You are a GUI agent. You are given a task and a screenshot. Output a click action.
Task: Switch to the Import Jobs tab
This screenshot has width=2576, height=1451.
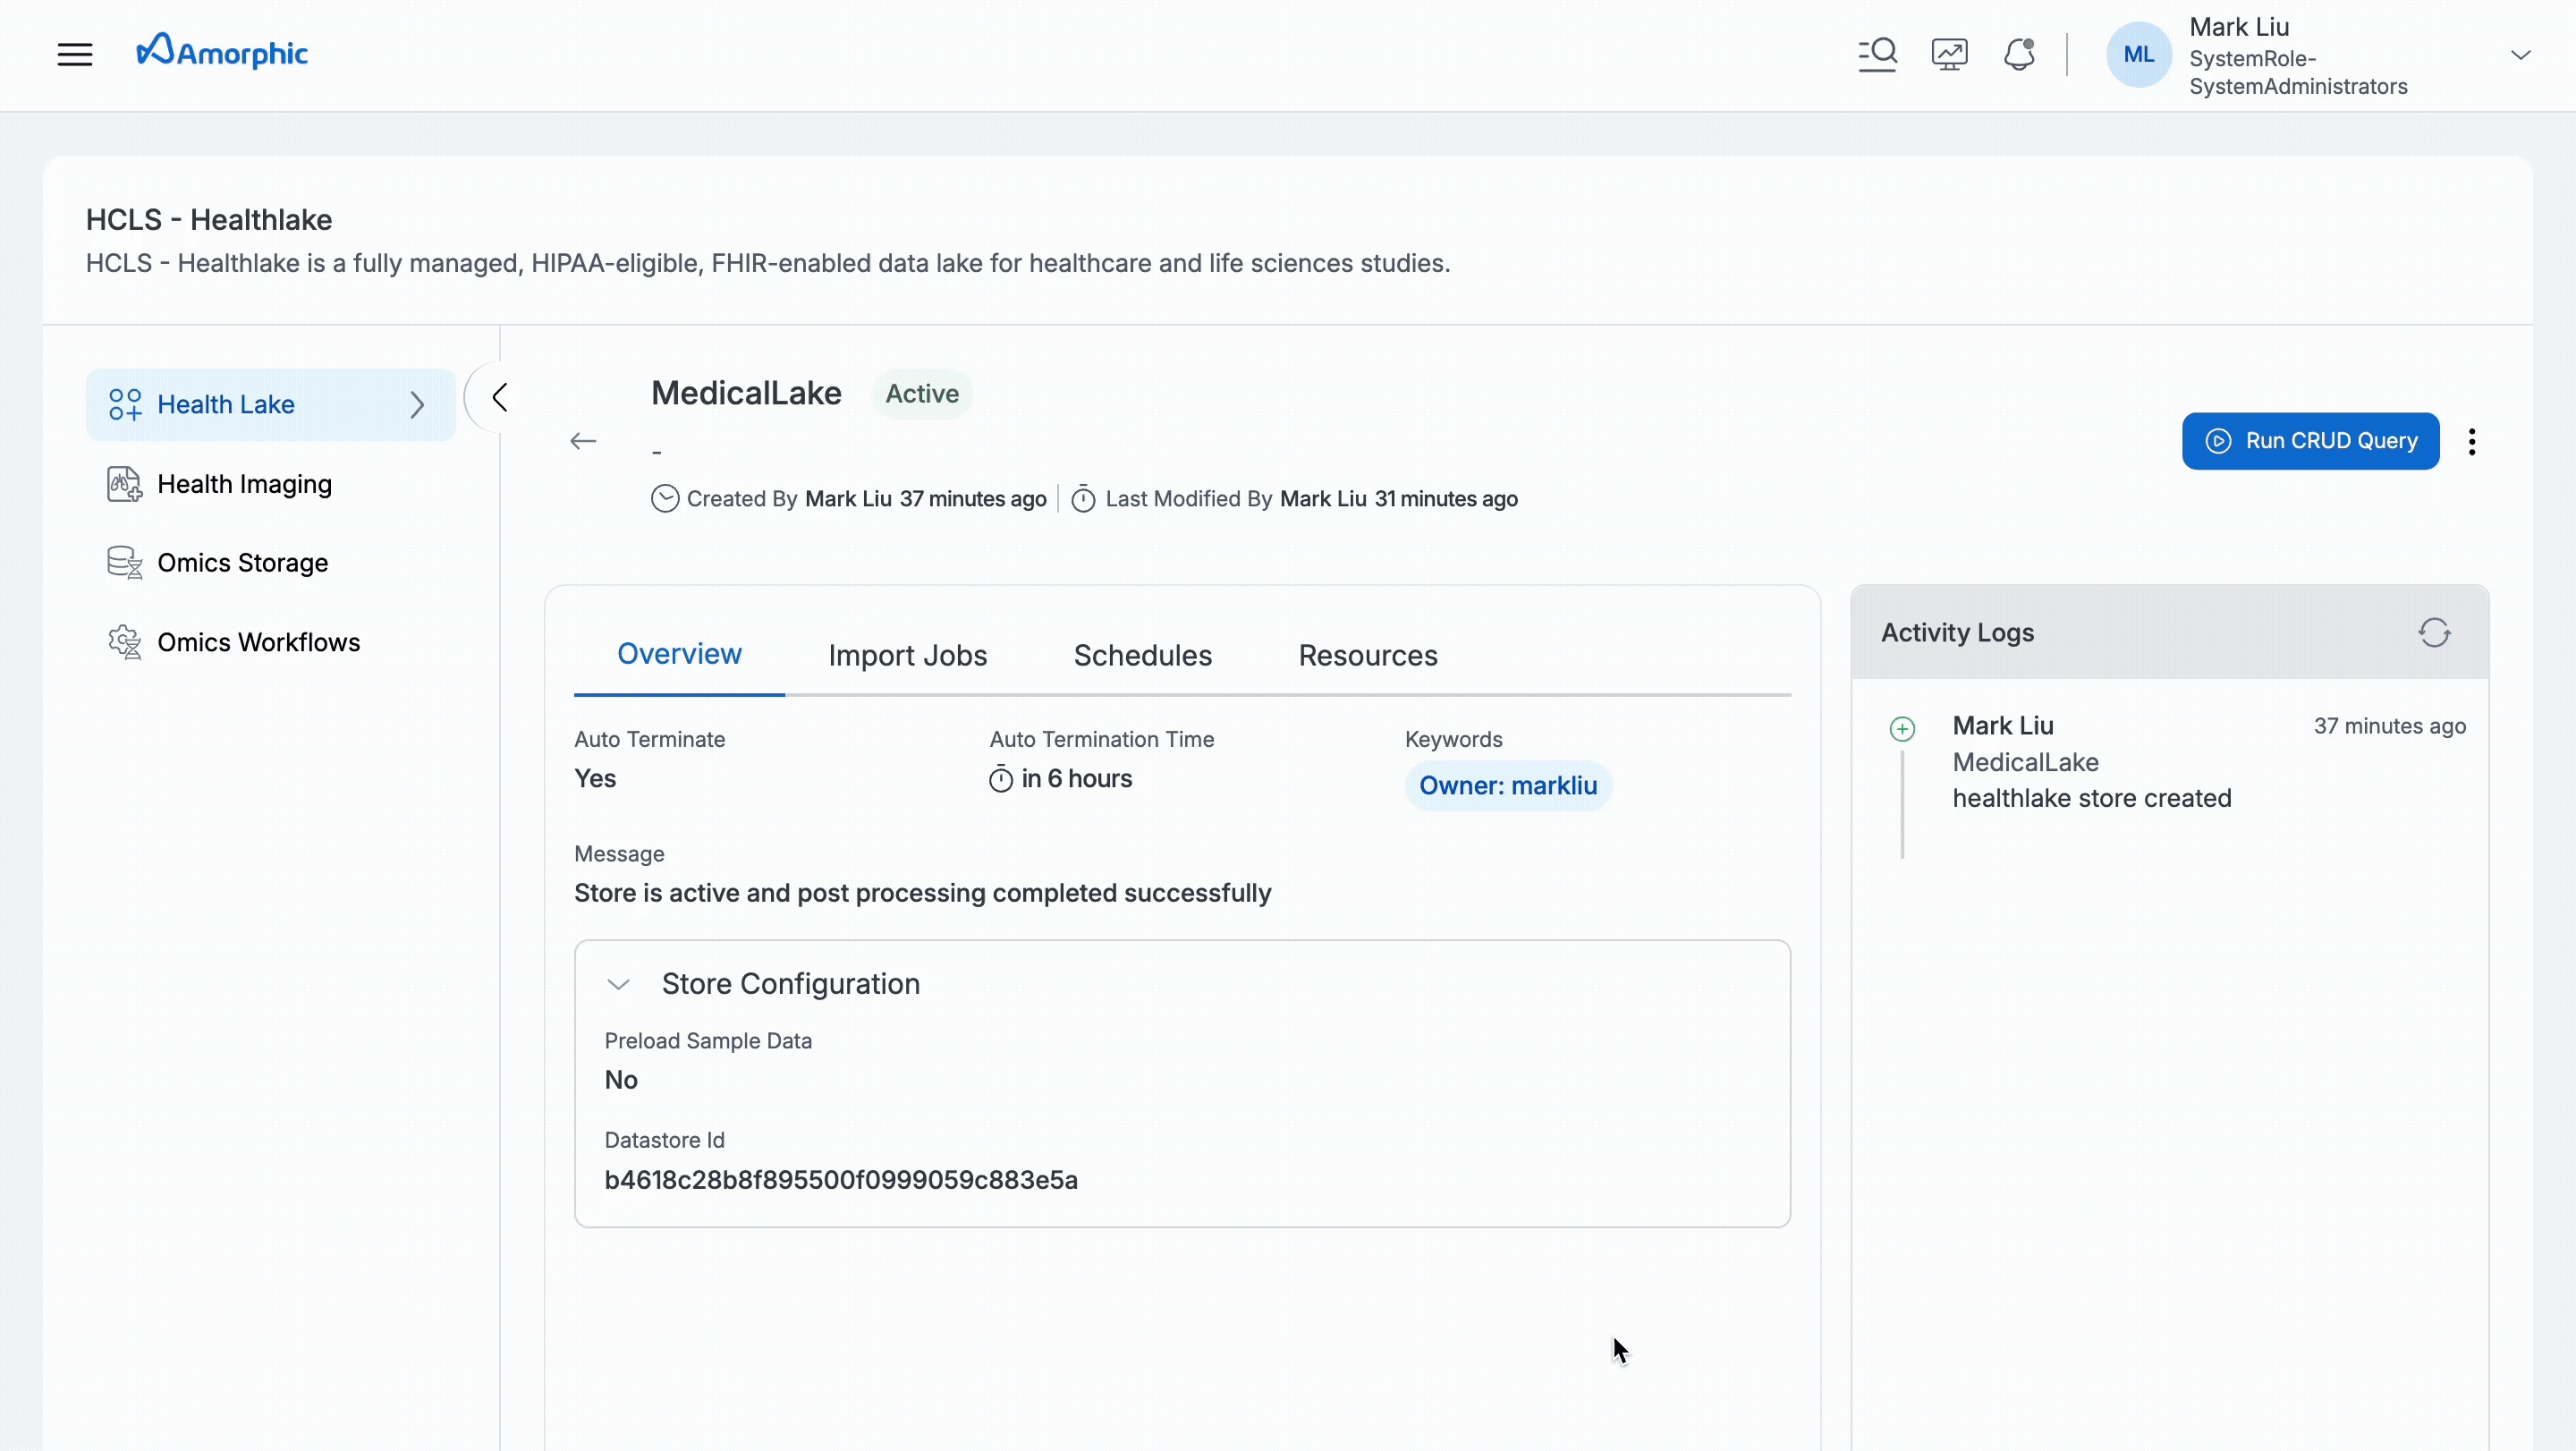tap(907, 655)
